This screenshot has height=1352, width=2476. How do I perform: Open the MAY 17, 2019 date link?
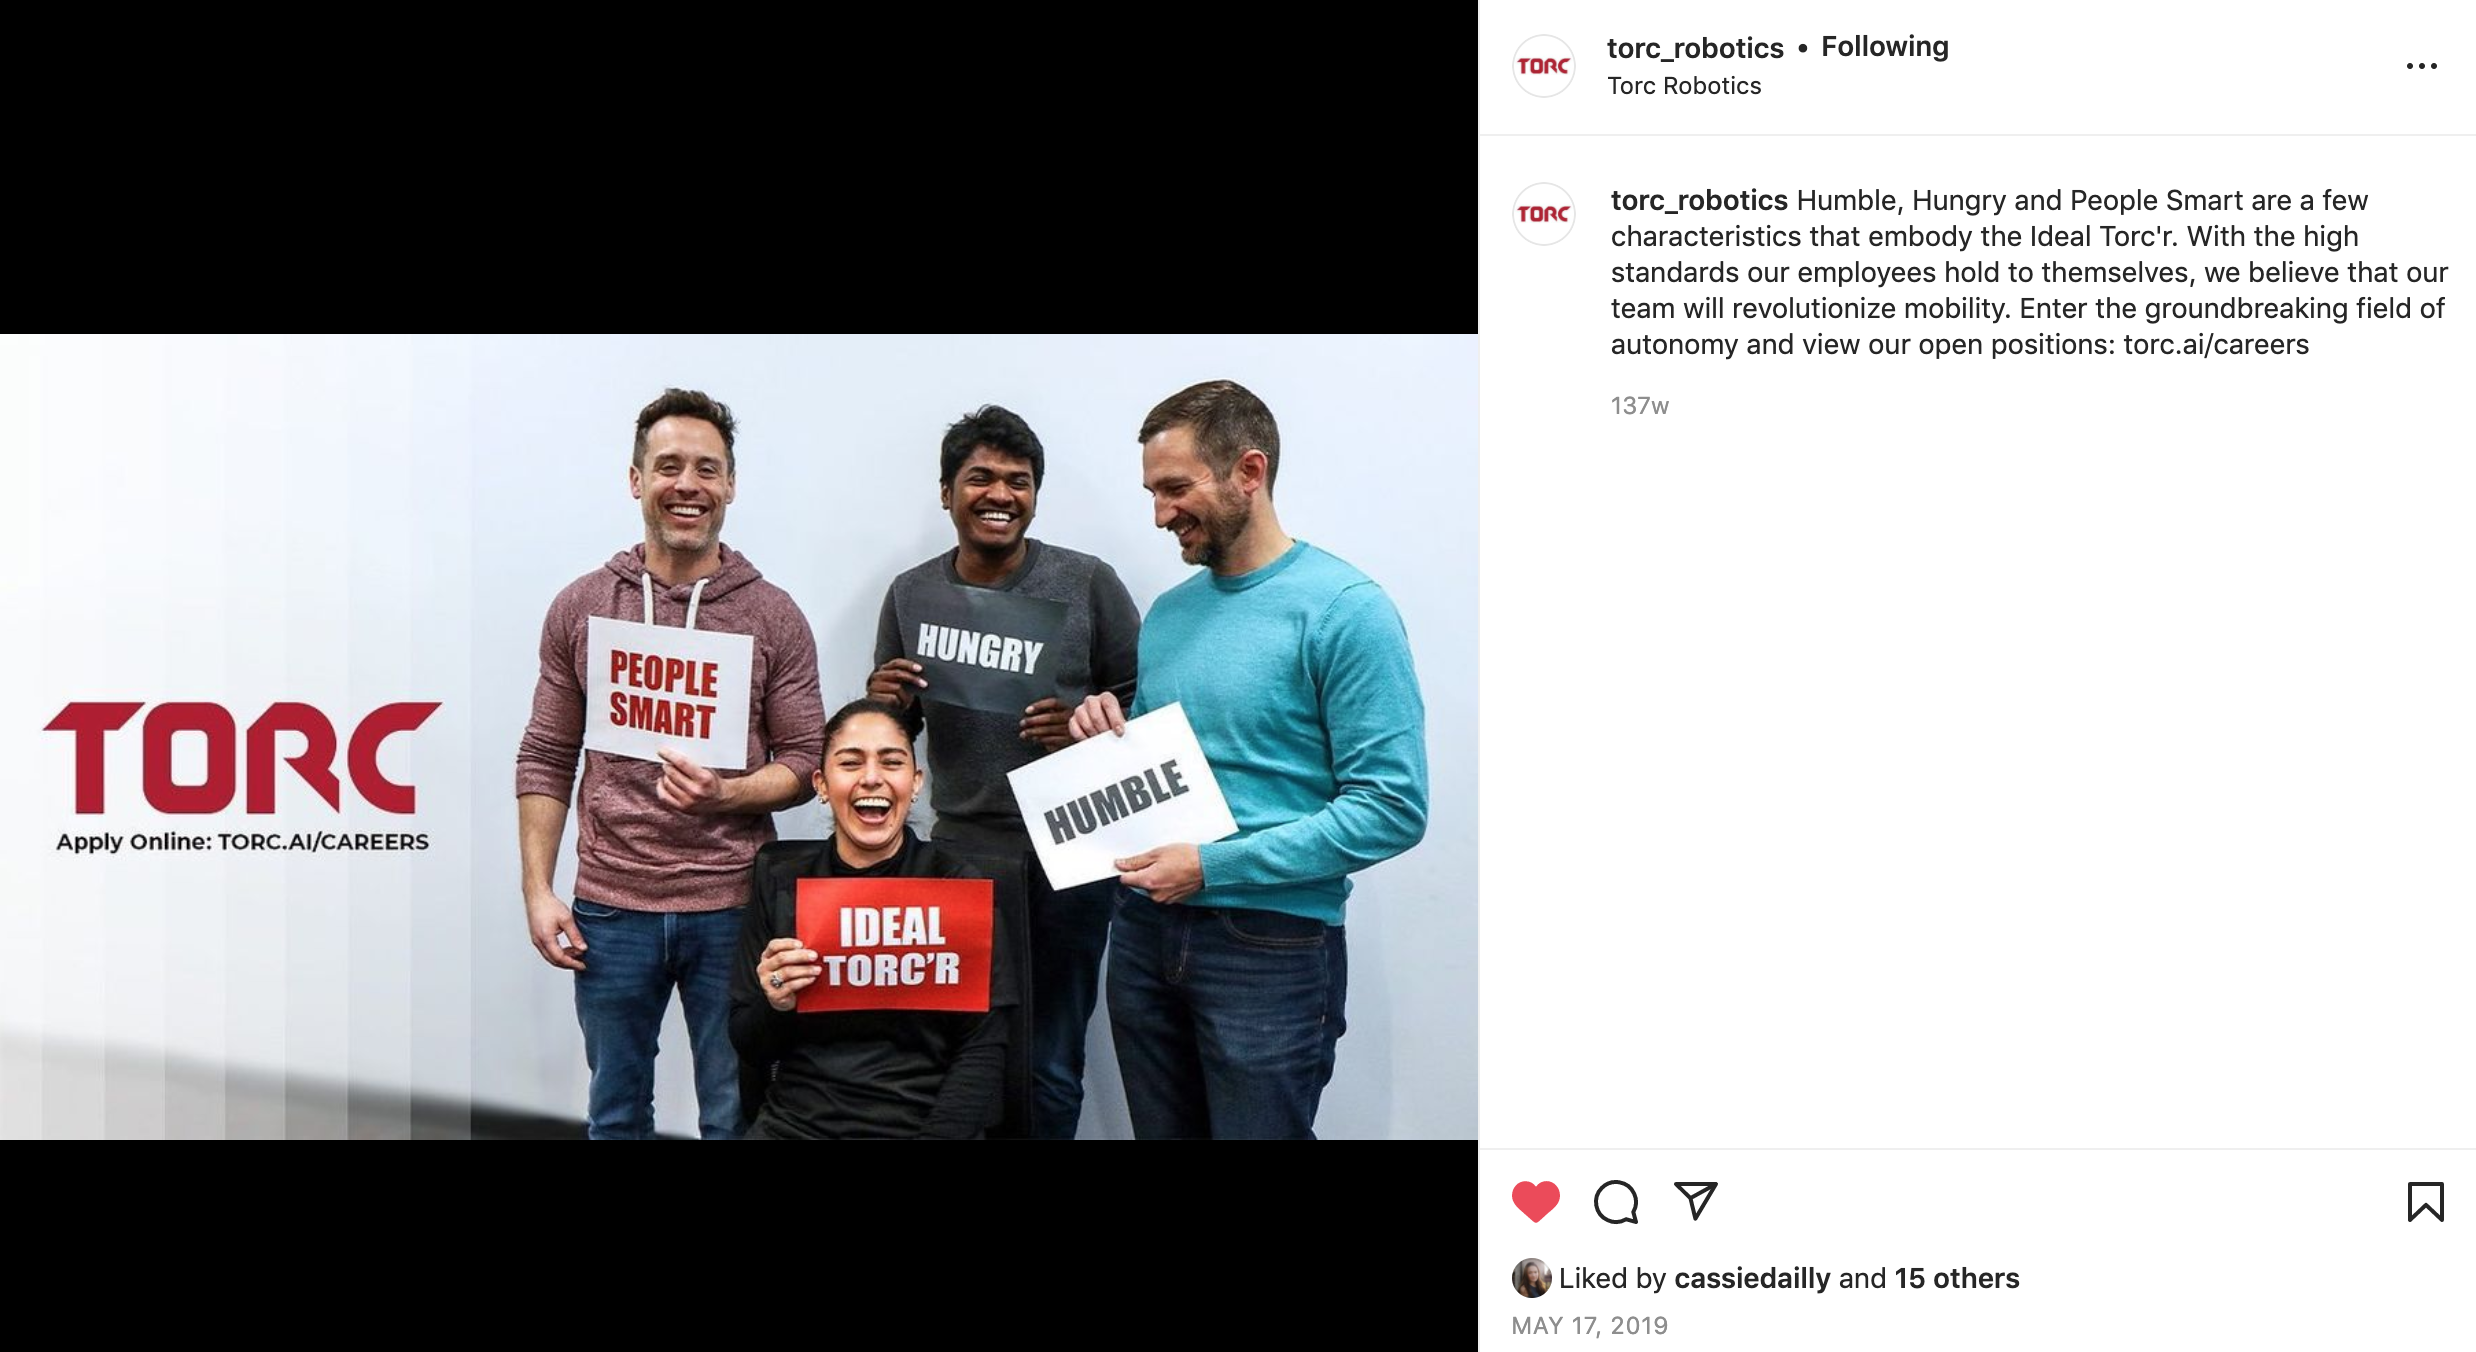tap(1590, 1326)
